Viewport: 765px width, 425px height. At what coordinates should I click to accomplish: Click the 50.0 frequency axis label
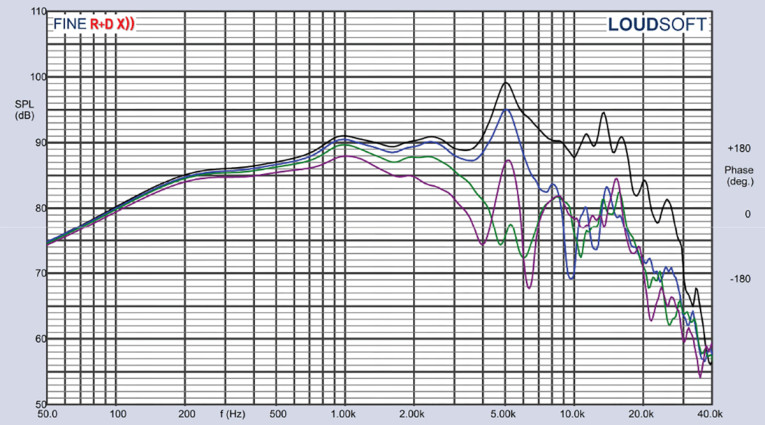tap(48, 414)
